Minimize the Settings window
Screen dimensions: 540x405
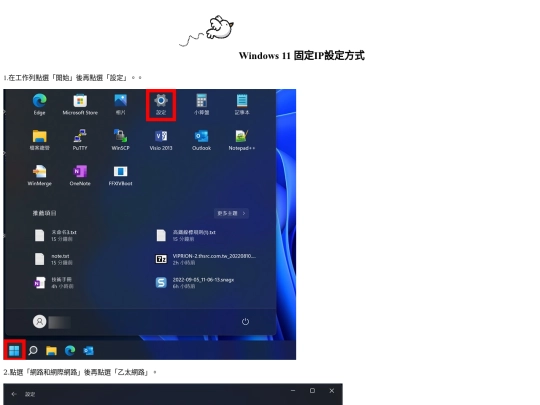click(293, 391)
